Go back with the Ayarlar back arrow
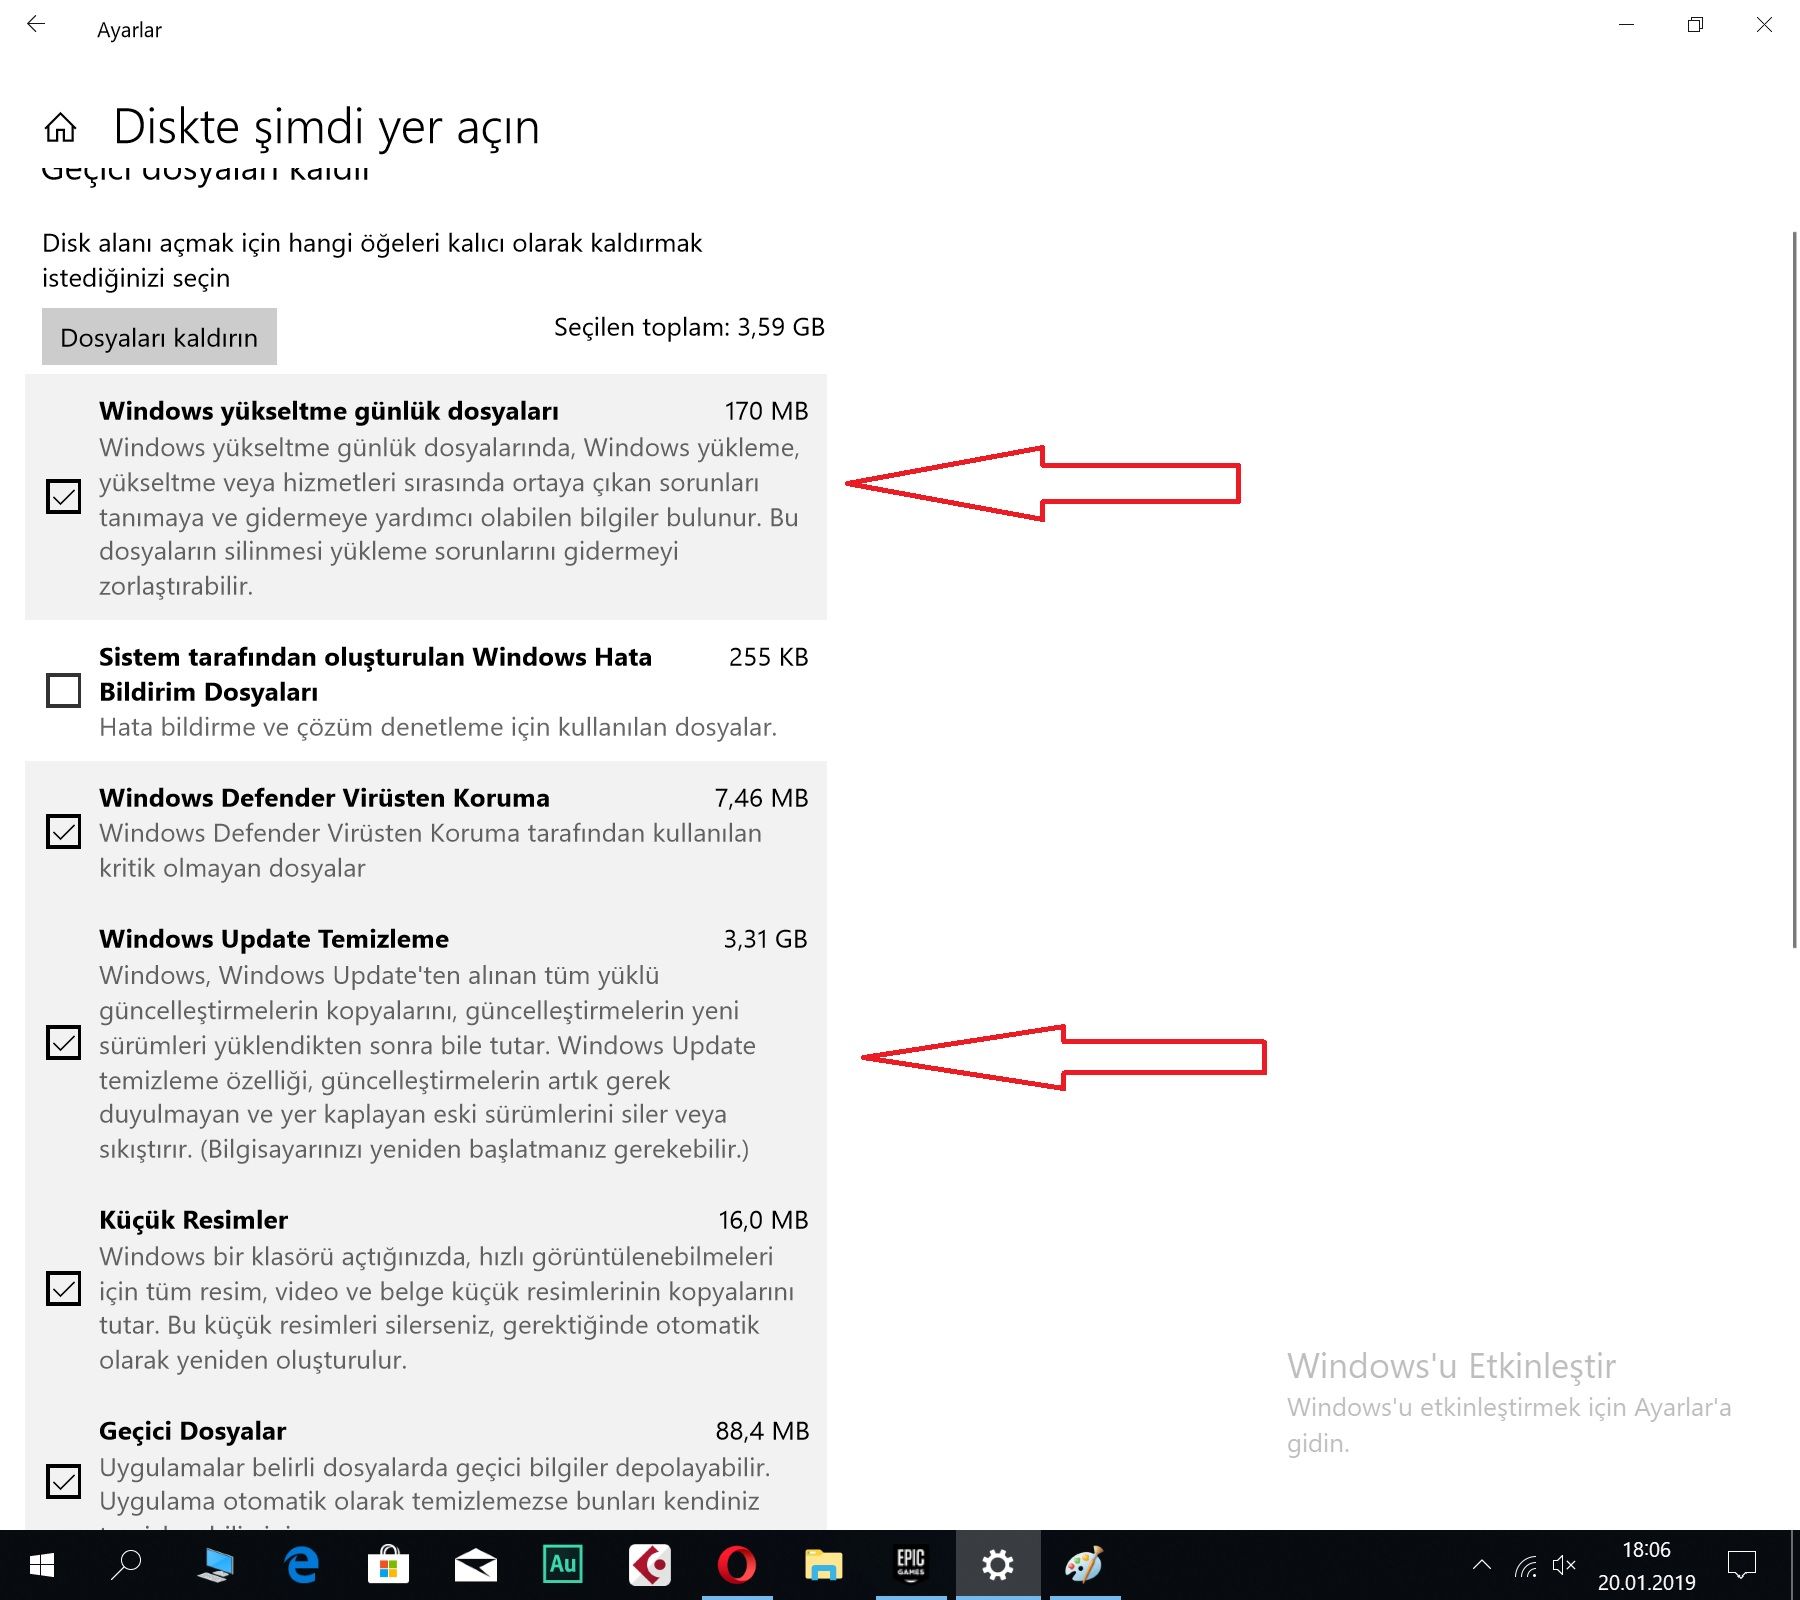 36,25
